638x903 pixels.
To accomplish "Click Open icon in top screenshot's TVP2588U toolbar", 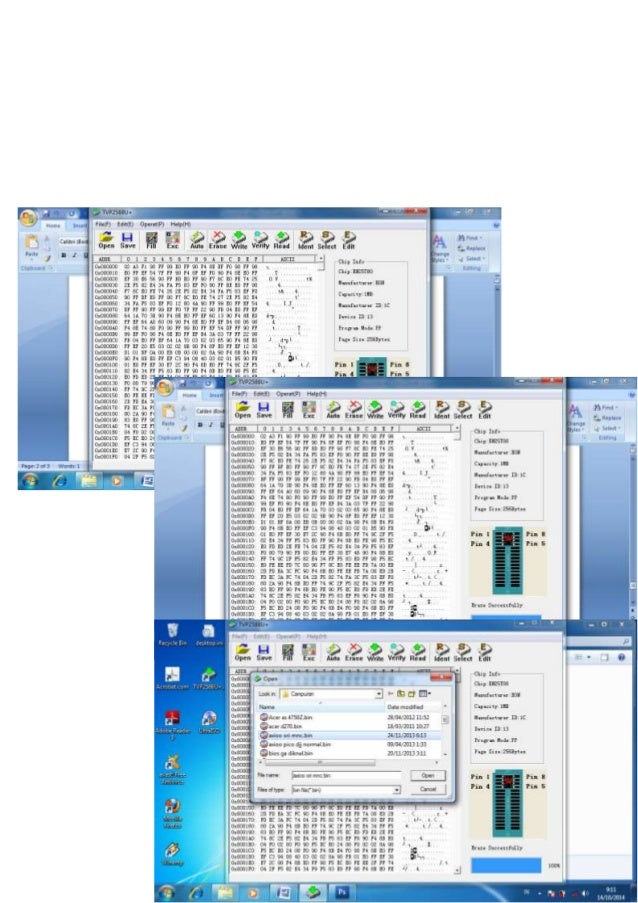I will point(107,240).
